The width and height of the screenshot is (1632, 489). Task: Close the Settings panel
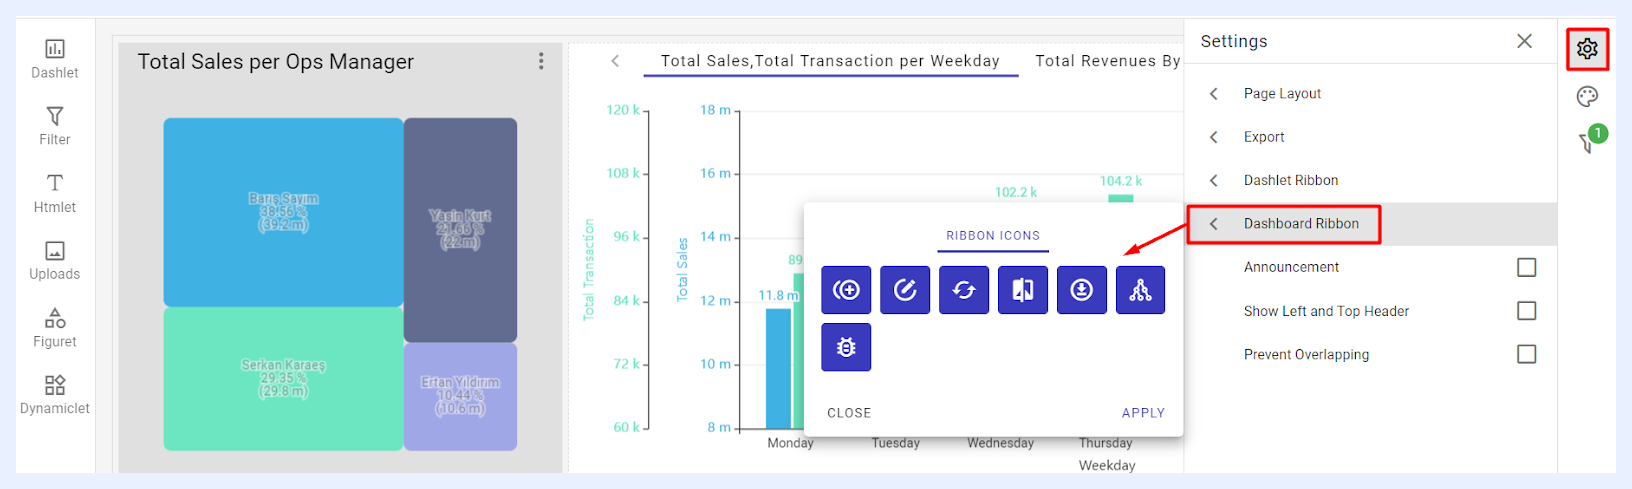click(x=1524, y=41)
